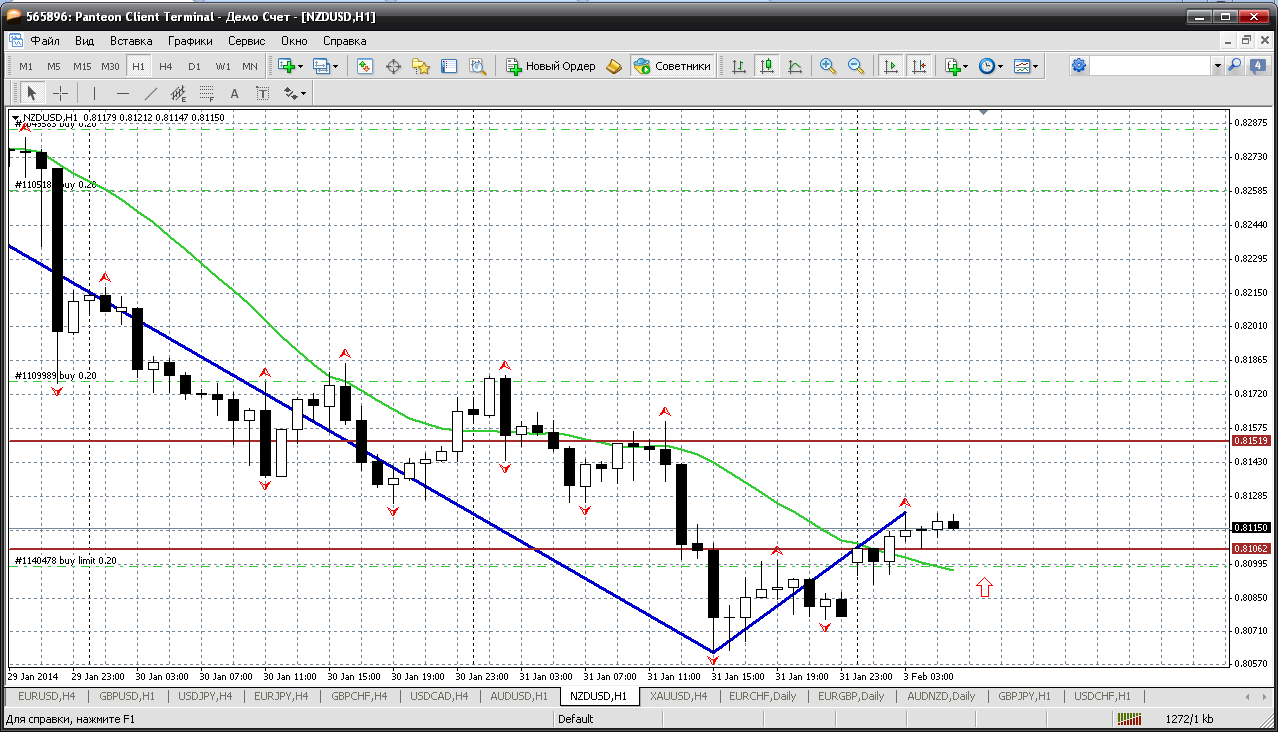Switch timeframe to W1

(x=222, y=66)
